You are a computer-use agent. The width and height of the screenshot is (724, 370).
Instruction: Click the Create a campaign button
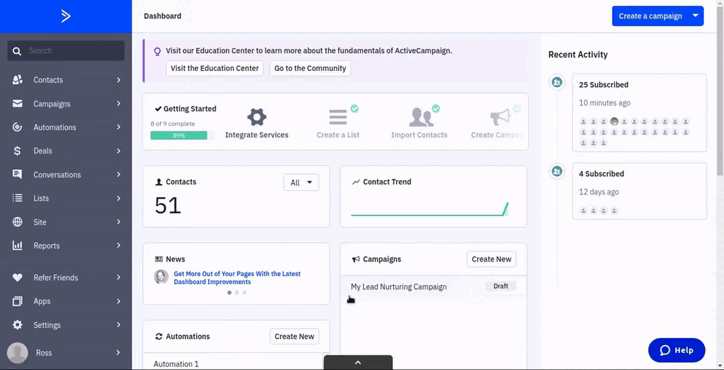[650, 16]
